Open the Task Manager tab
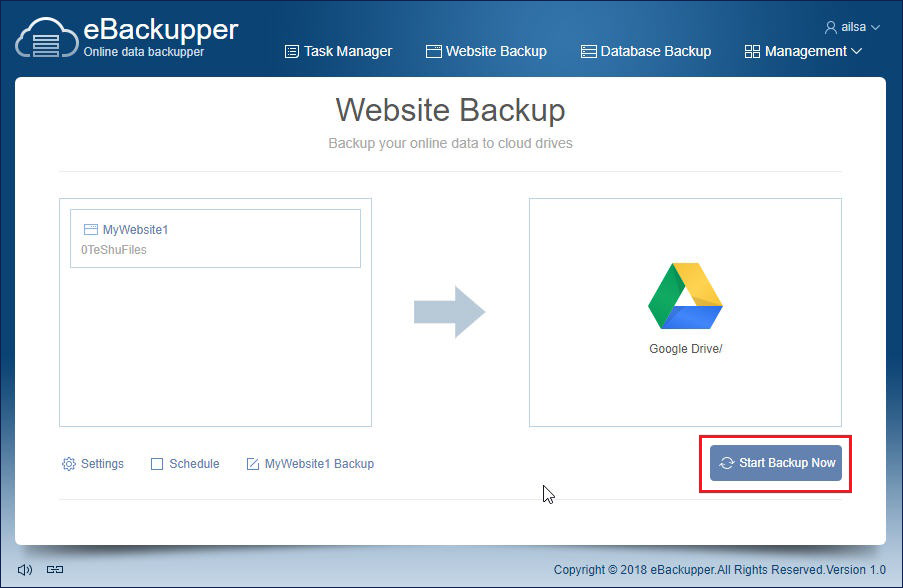This screenshot has height=588, width=903. [338, 51]
